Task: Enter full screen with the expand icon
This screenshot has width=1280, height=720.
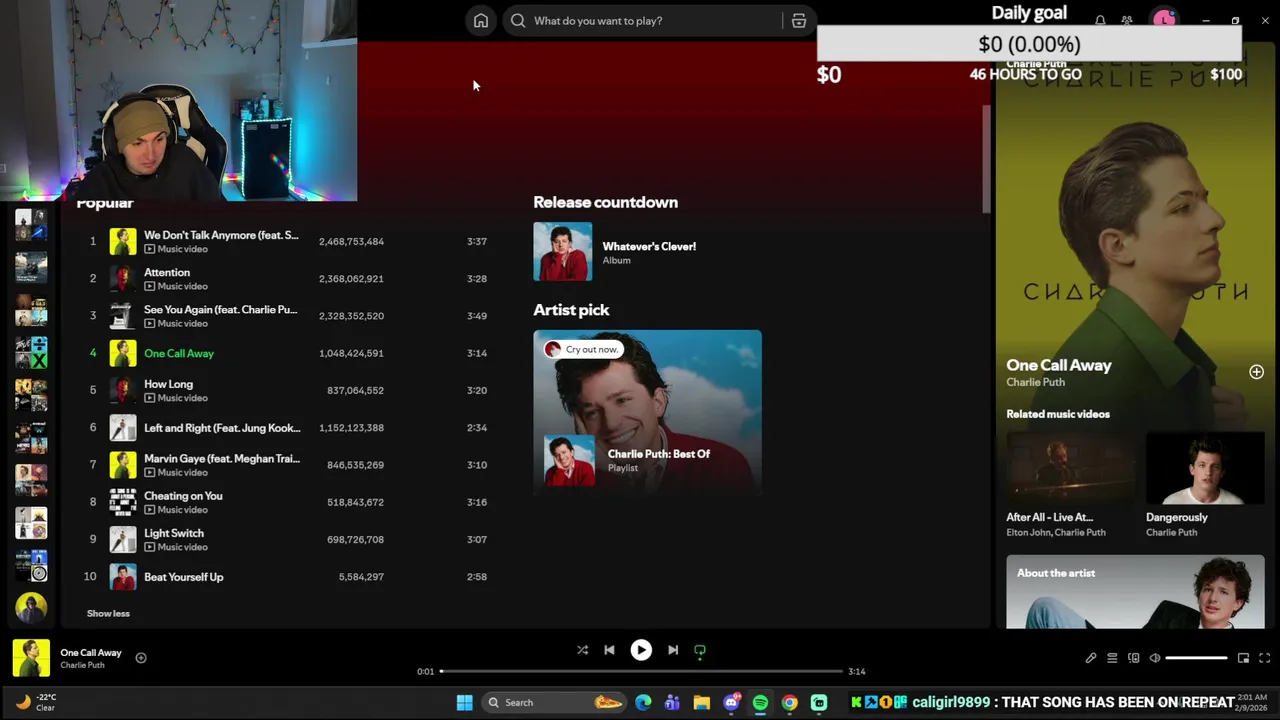Action: pos(1264,658)
